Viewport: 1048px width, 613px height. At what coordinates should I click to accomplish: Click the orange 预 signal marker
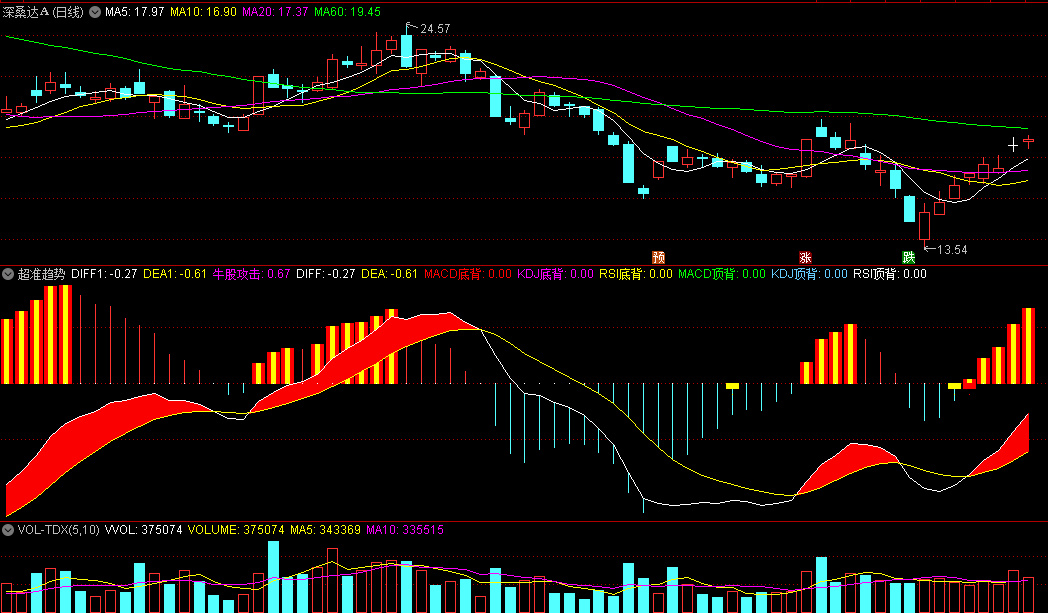click(x=658, y=257)
